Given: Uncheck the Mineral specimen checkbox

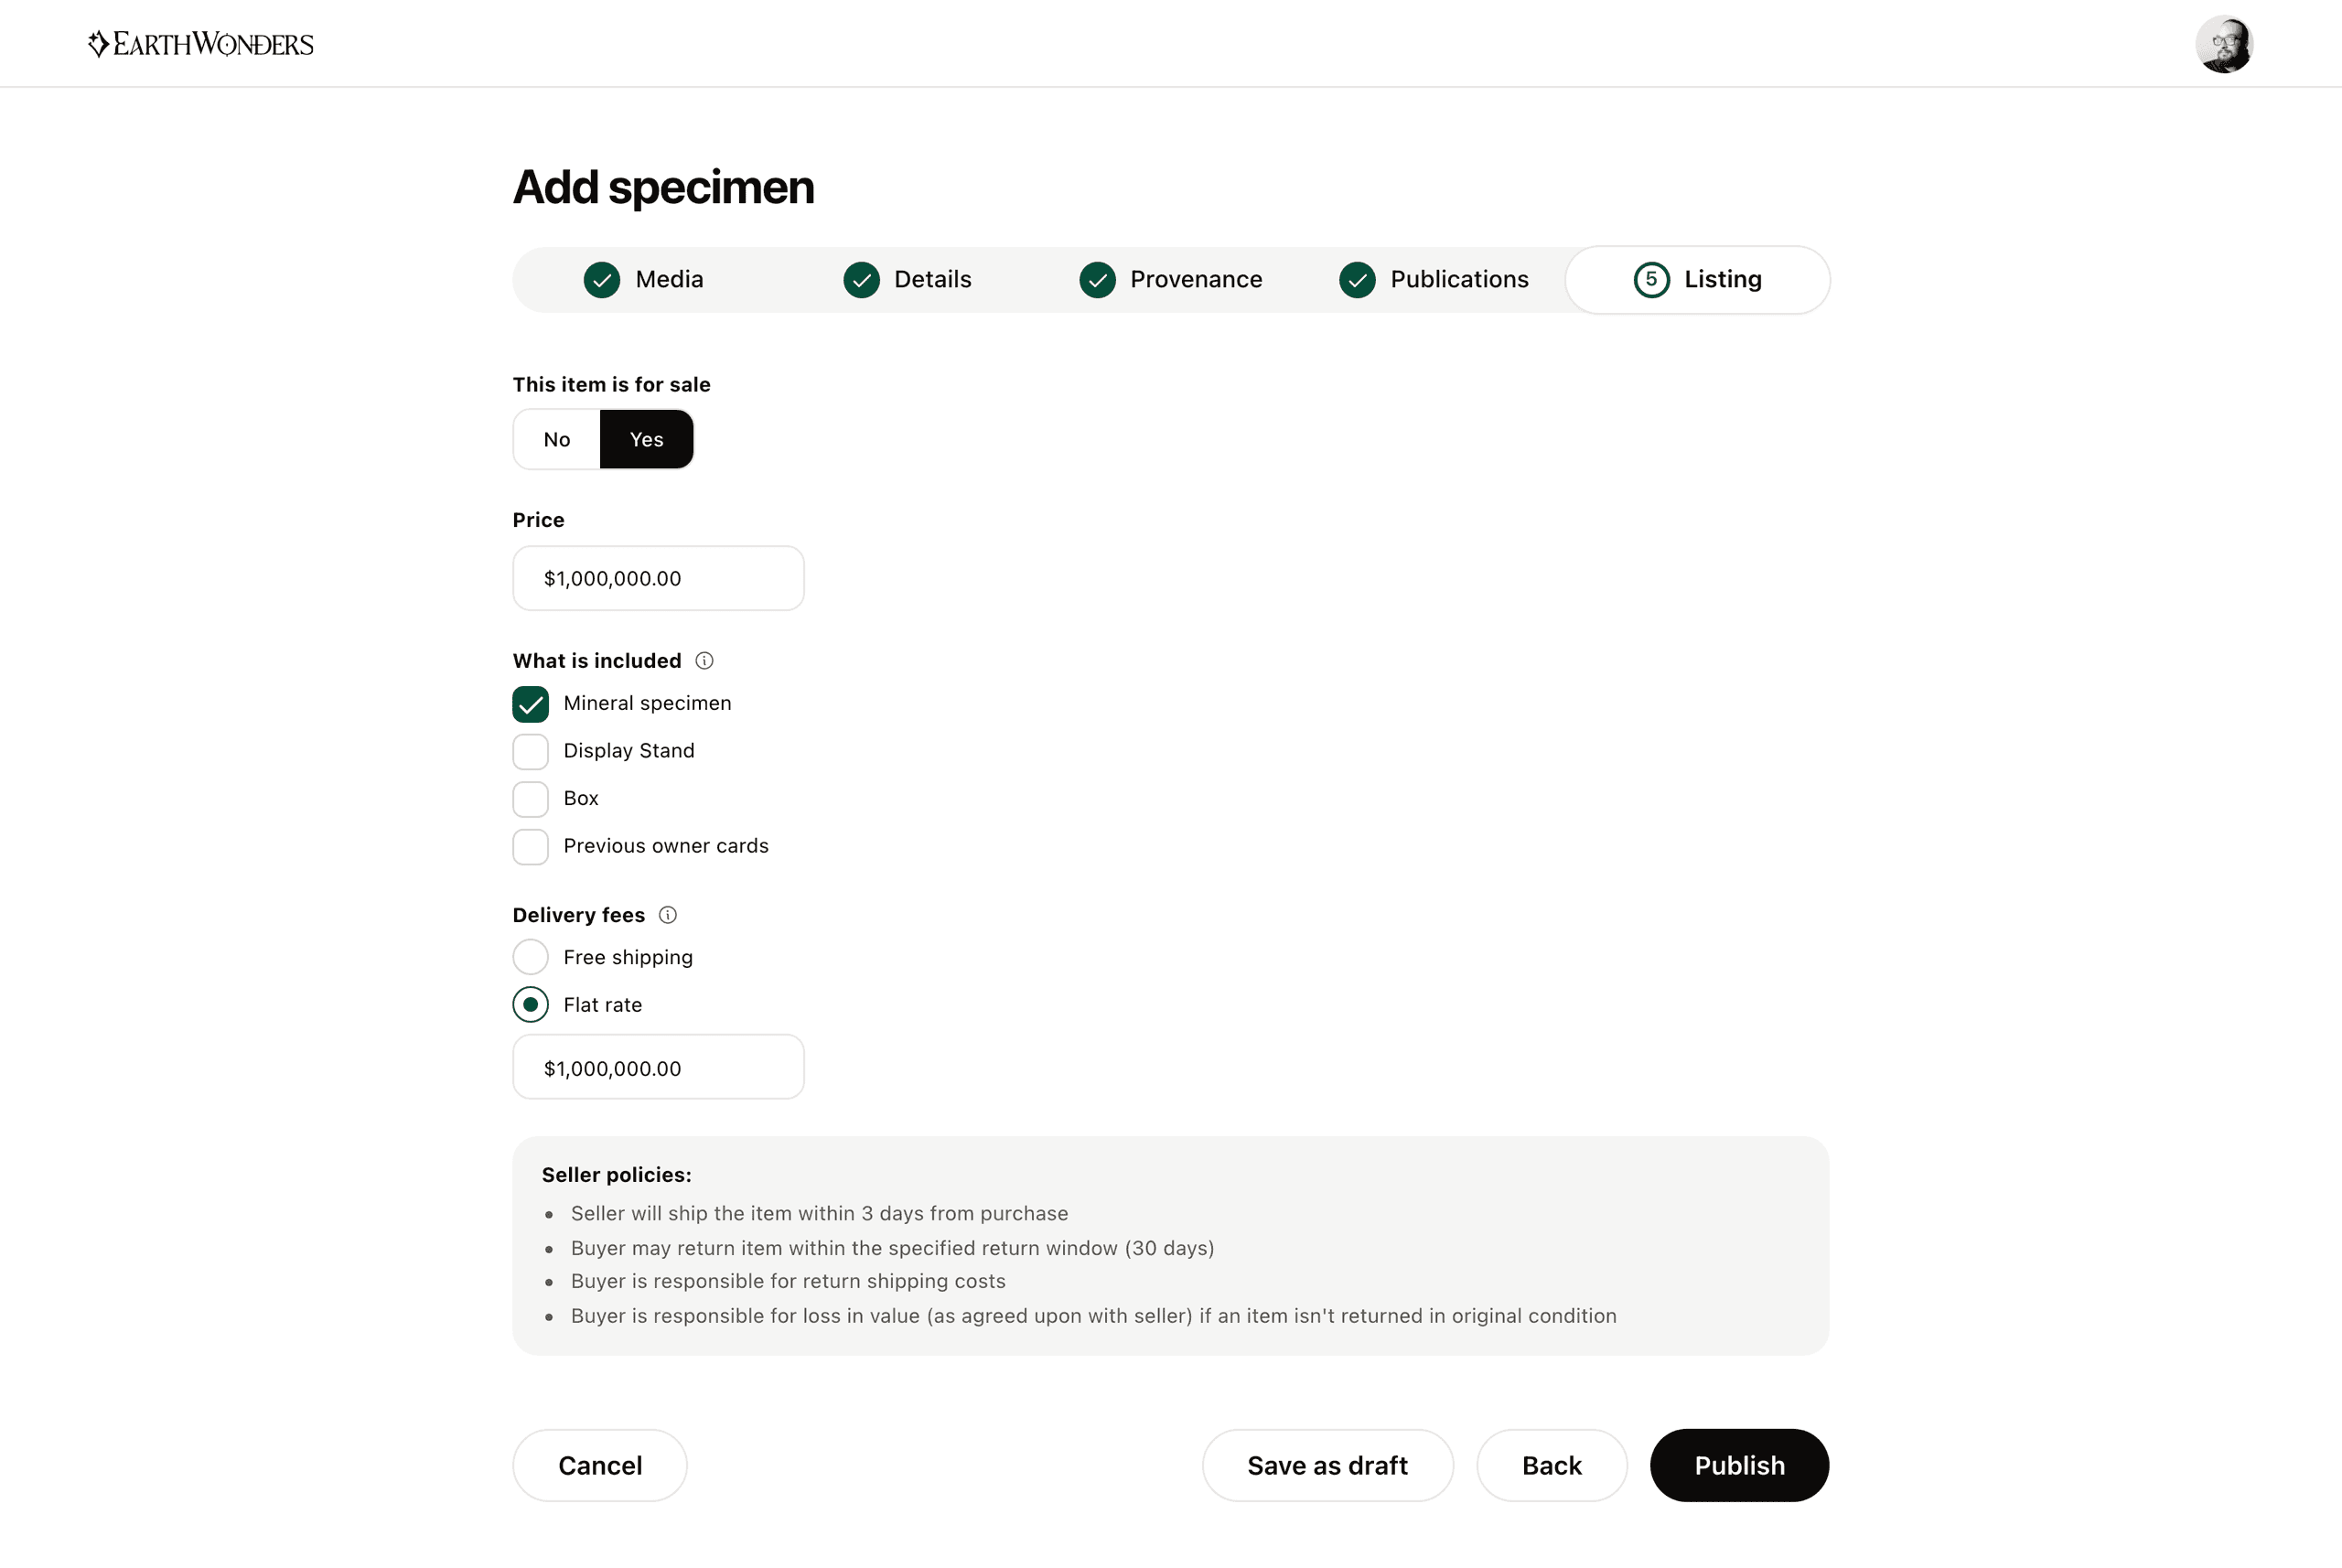Looking at the screenshot, I should click(x=530, y=704).
